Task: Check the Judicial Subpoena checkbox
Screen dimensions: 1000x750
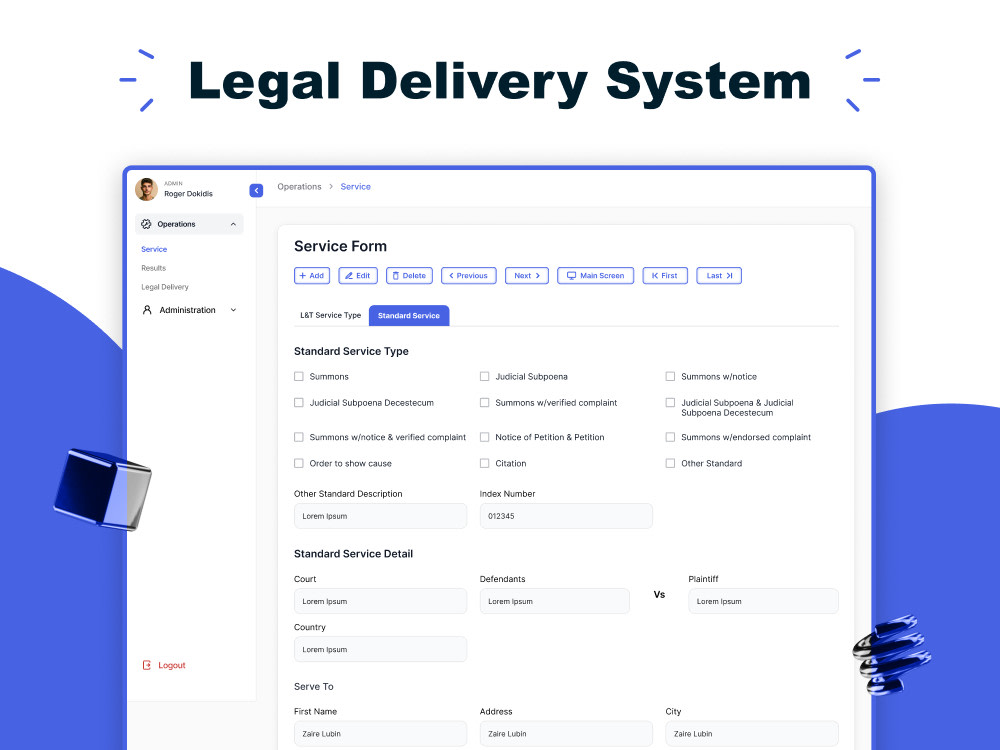Action: (485, 376)
